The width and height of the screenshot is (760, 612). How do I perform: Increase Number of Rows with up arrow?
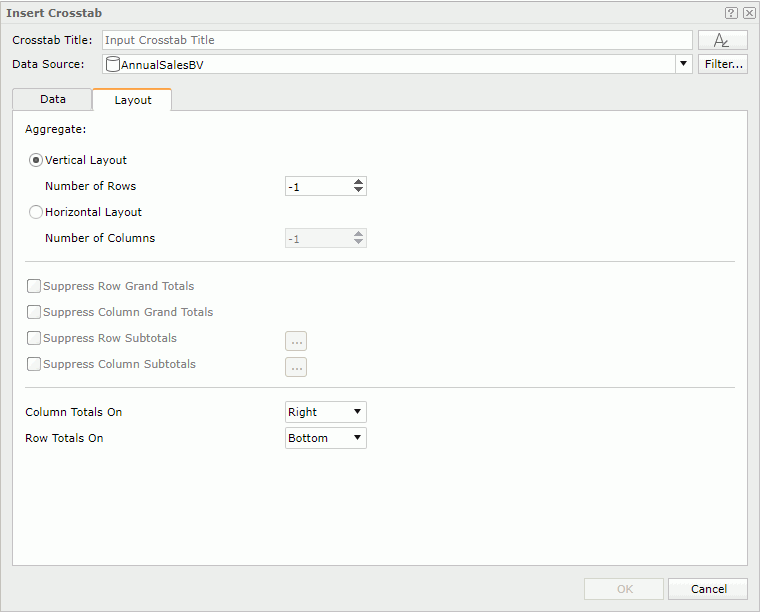[359, 182]
